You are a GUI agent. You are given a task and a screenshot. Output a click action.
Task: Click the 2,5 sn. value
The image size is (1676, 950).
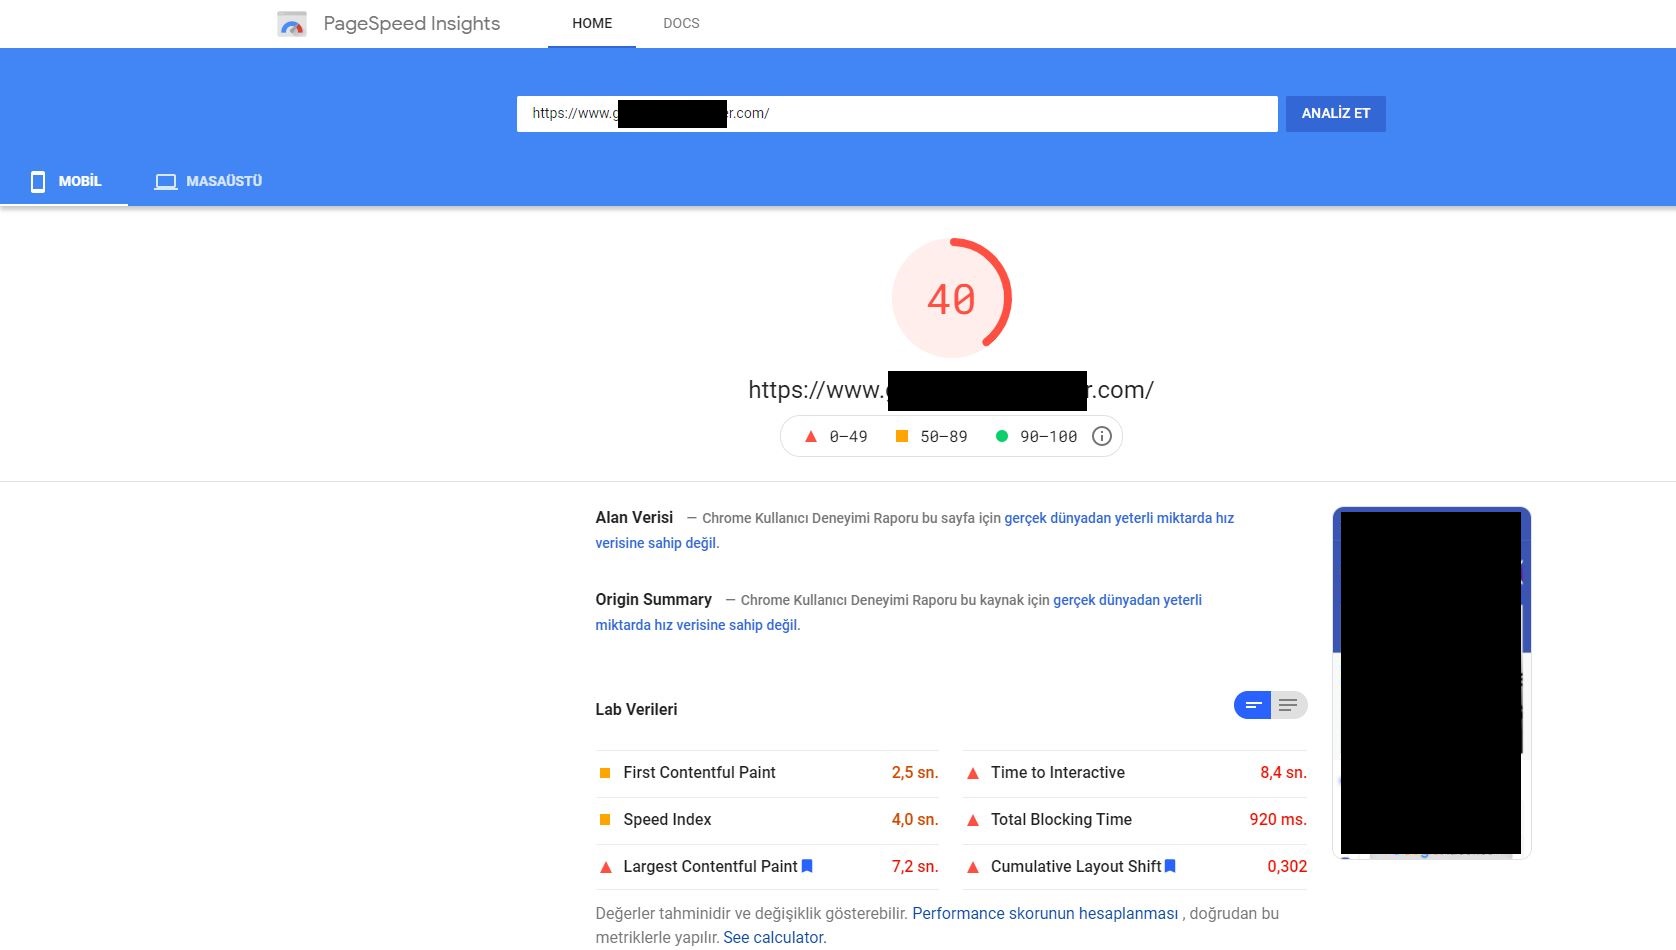coord(915,773)
